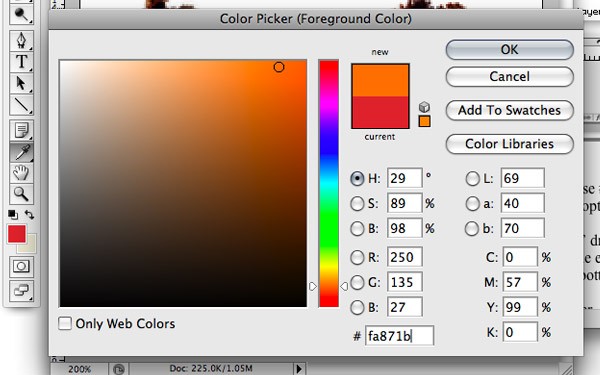
Task: Toggle Quick Mask mode
Action: click(x=21, y=266)
